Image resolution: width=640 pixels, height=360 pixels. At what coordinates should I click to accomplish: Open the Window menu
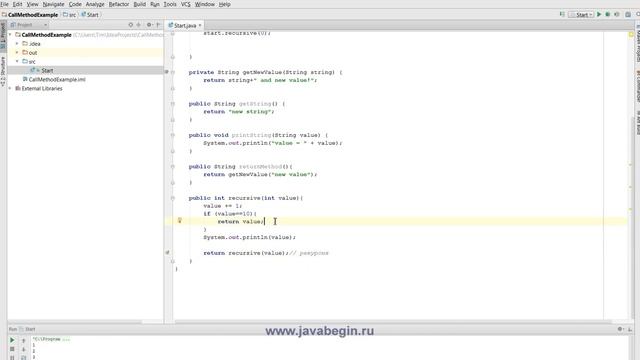pyautogui.click(x=204, y=4)
